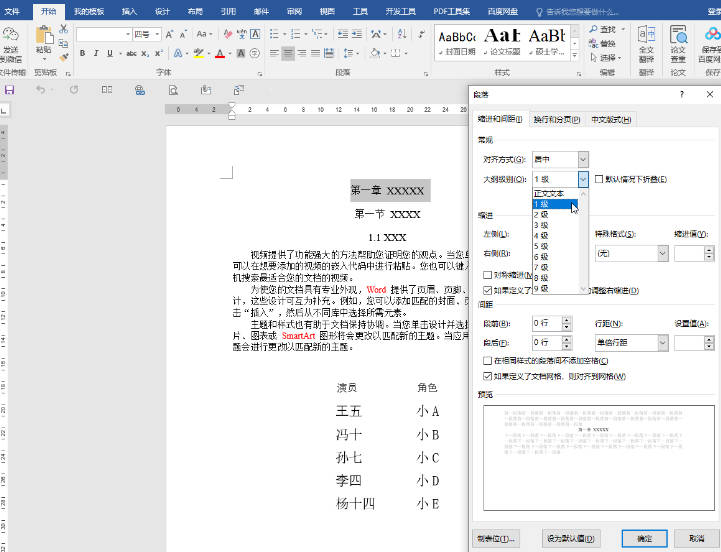Switch to the Chinese Typography tab

[611, 120]
